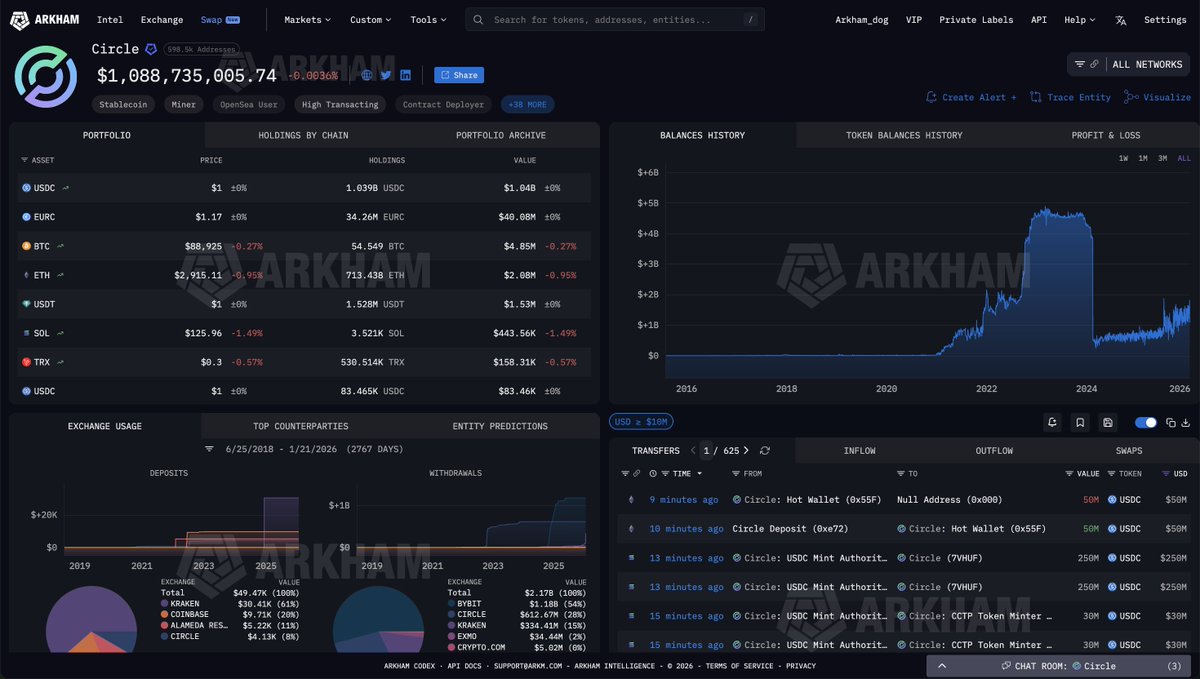Expand the +38 MORE tags
Viewport: 1200px width, 679px height.
pyautogui.click(x=527, y=104)
